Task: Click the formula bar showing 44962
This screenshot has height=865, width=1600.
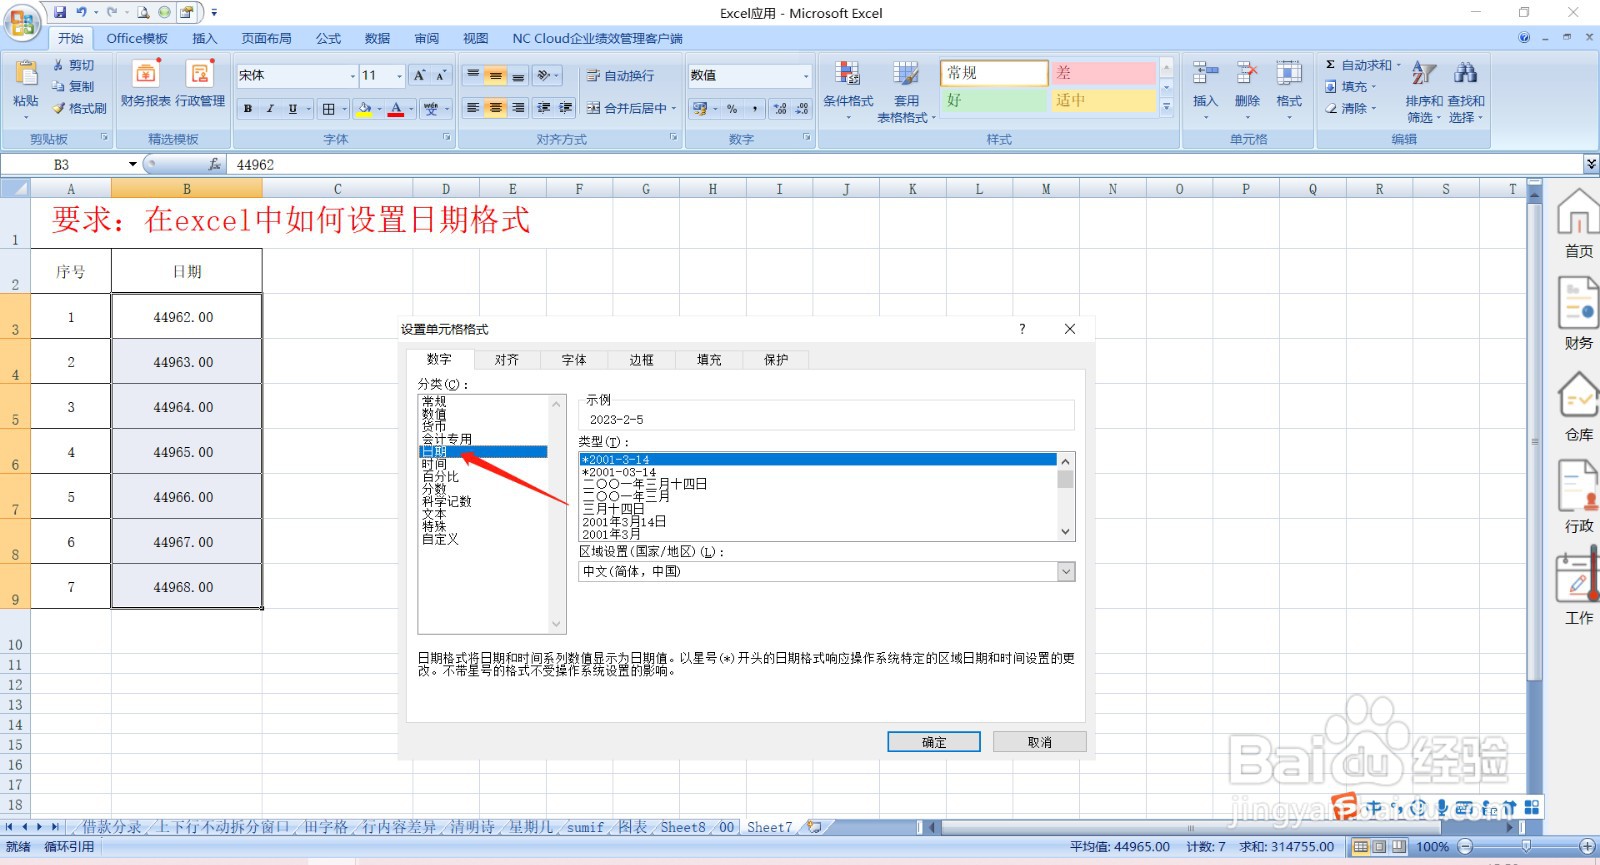Action: pyautogui.click(x=905, y=164)
